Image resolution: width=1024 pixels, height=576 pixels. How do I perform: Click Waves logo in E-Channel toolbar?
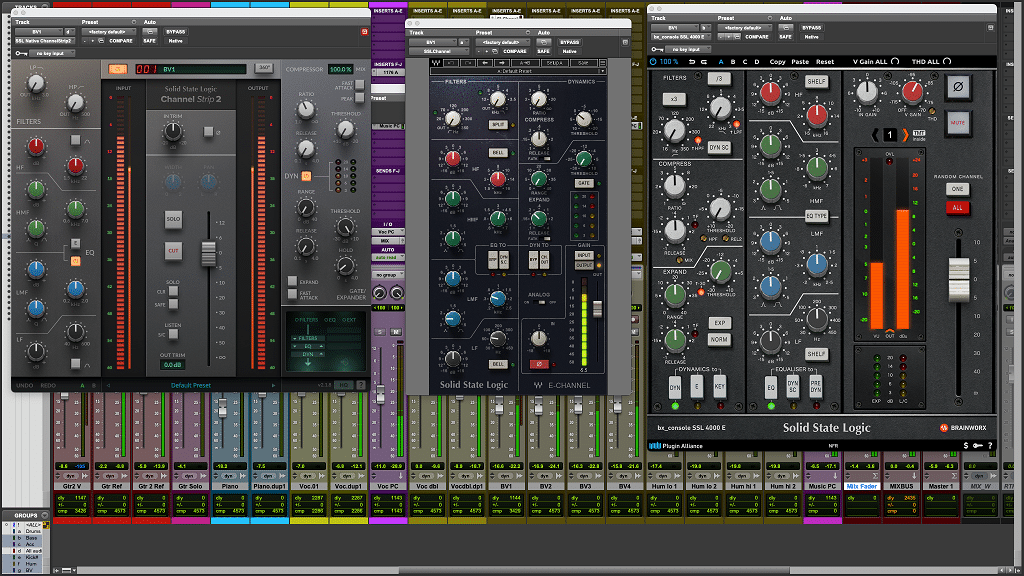click(436, 63)
